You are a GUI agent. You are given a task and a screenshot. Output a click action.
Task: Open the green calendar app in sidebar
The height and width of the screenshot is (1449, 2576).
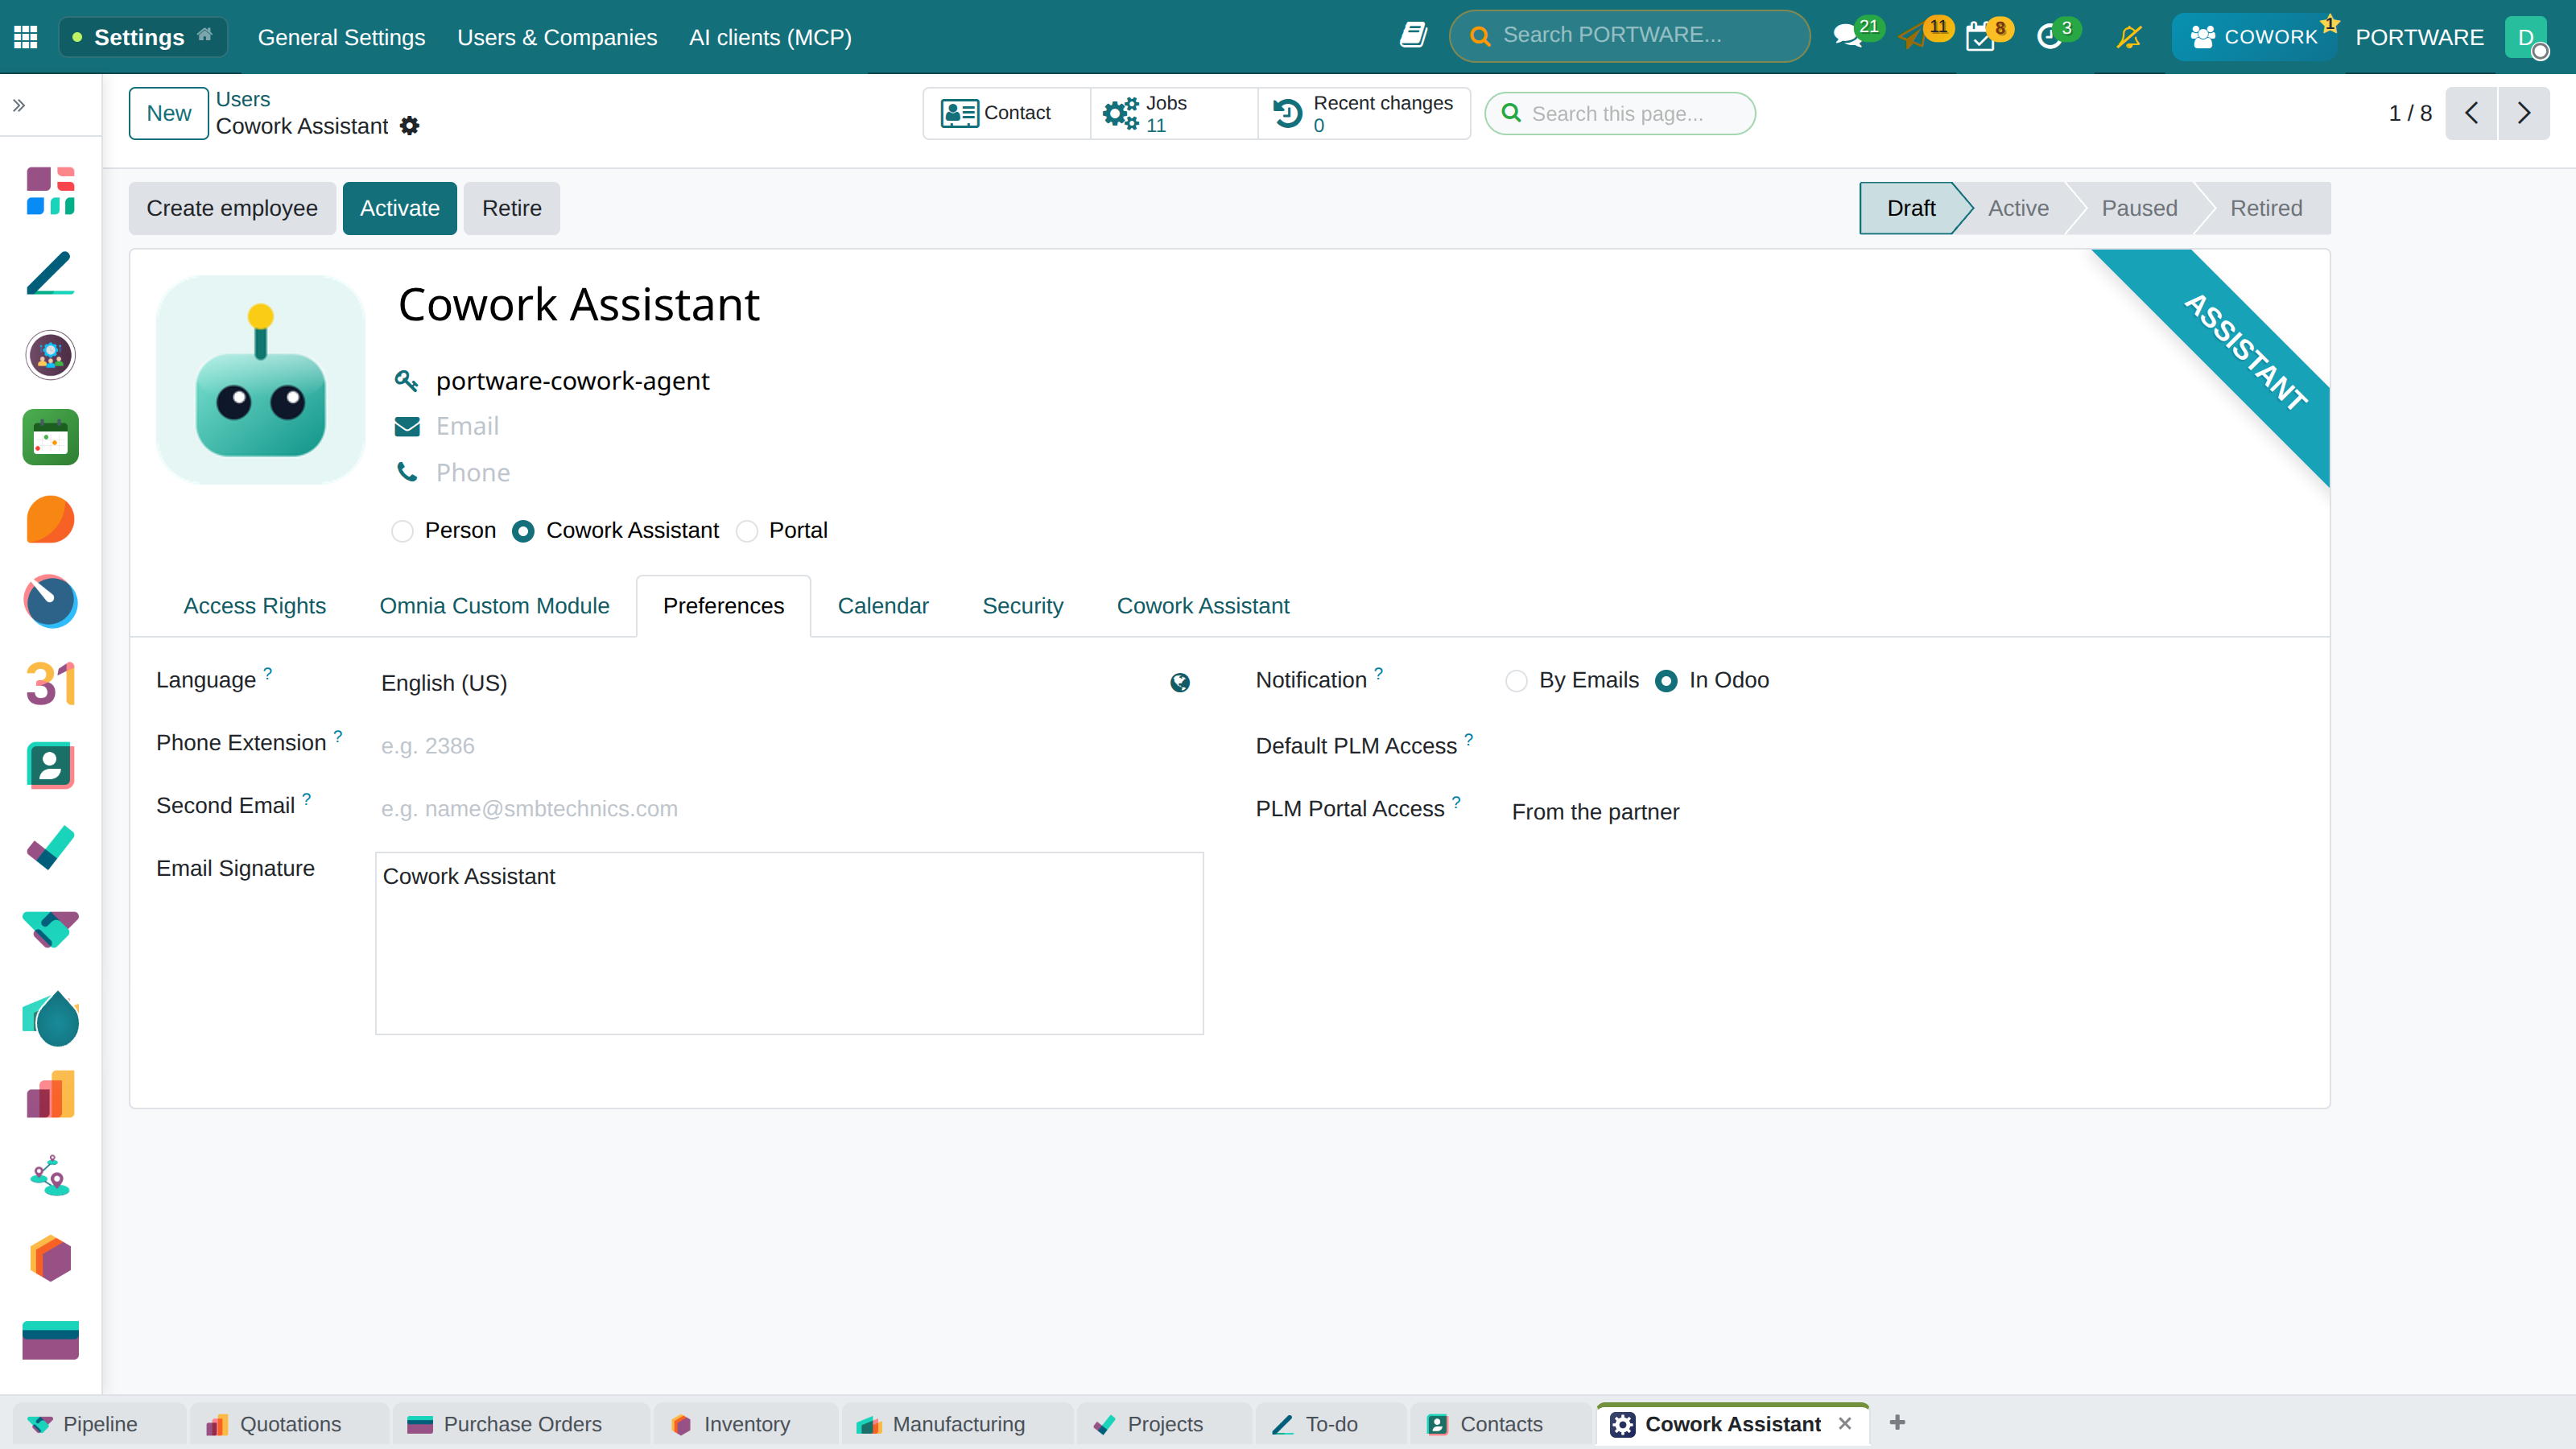[50, 437]
